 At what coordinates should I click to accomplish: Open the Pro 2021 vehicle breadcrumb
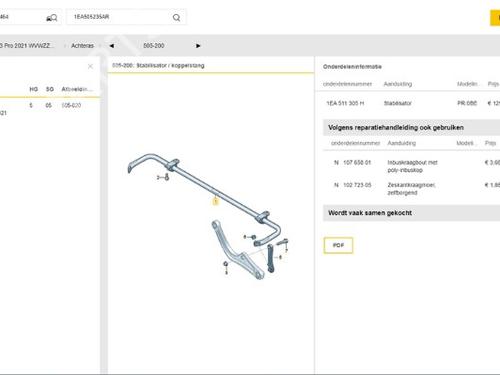click(27, 46)
